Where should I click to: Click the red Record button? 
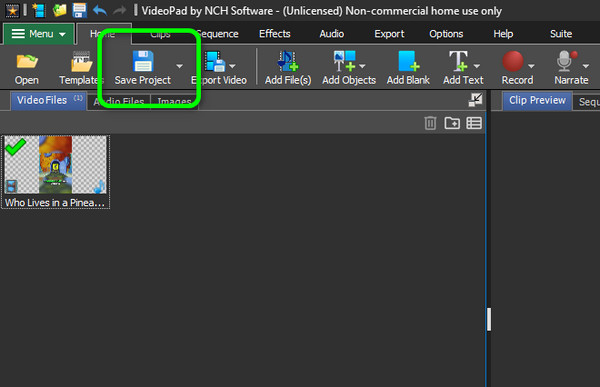coord(517,69)
